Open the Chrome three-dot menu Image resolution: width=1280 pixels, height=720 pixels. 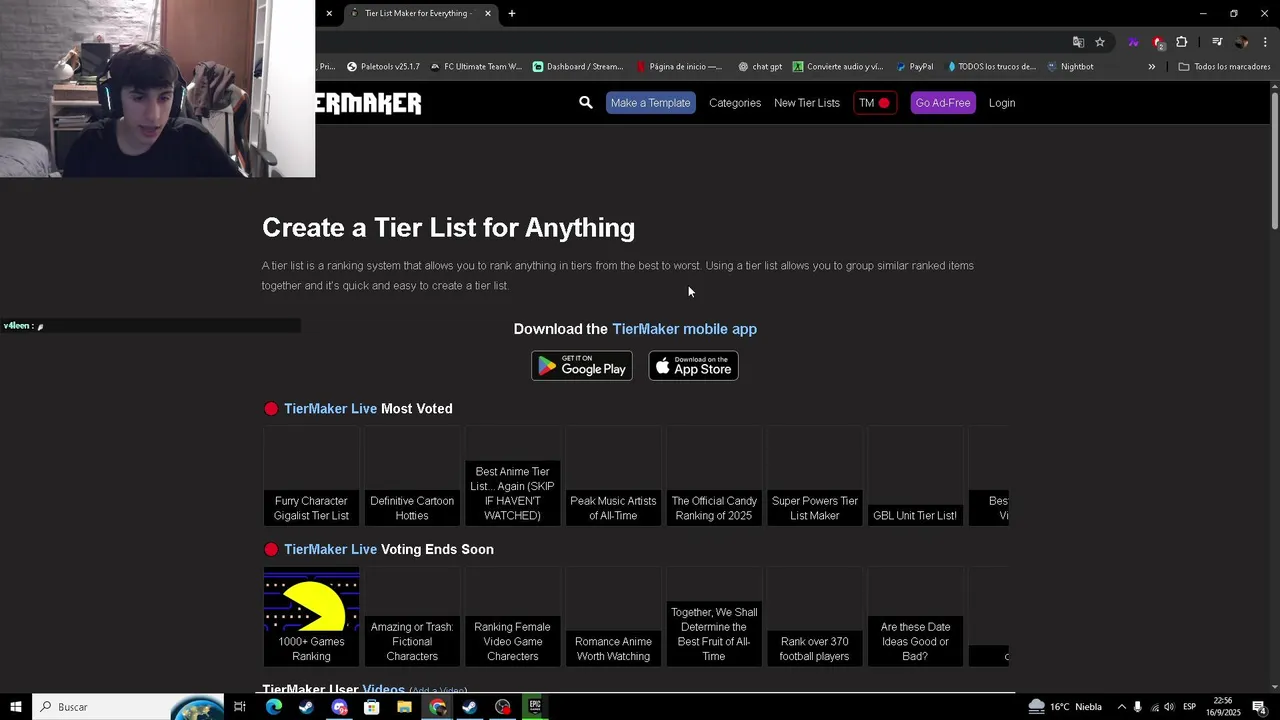click(1265, 42)
